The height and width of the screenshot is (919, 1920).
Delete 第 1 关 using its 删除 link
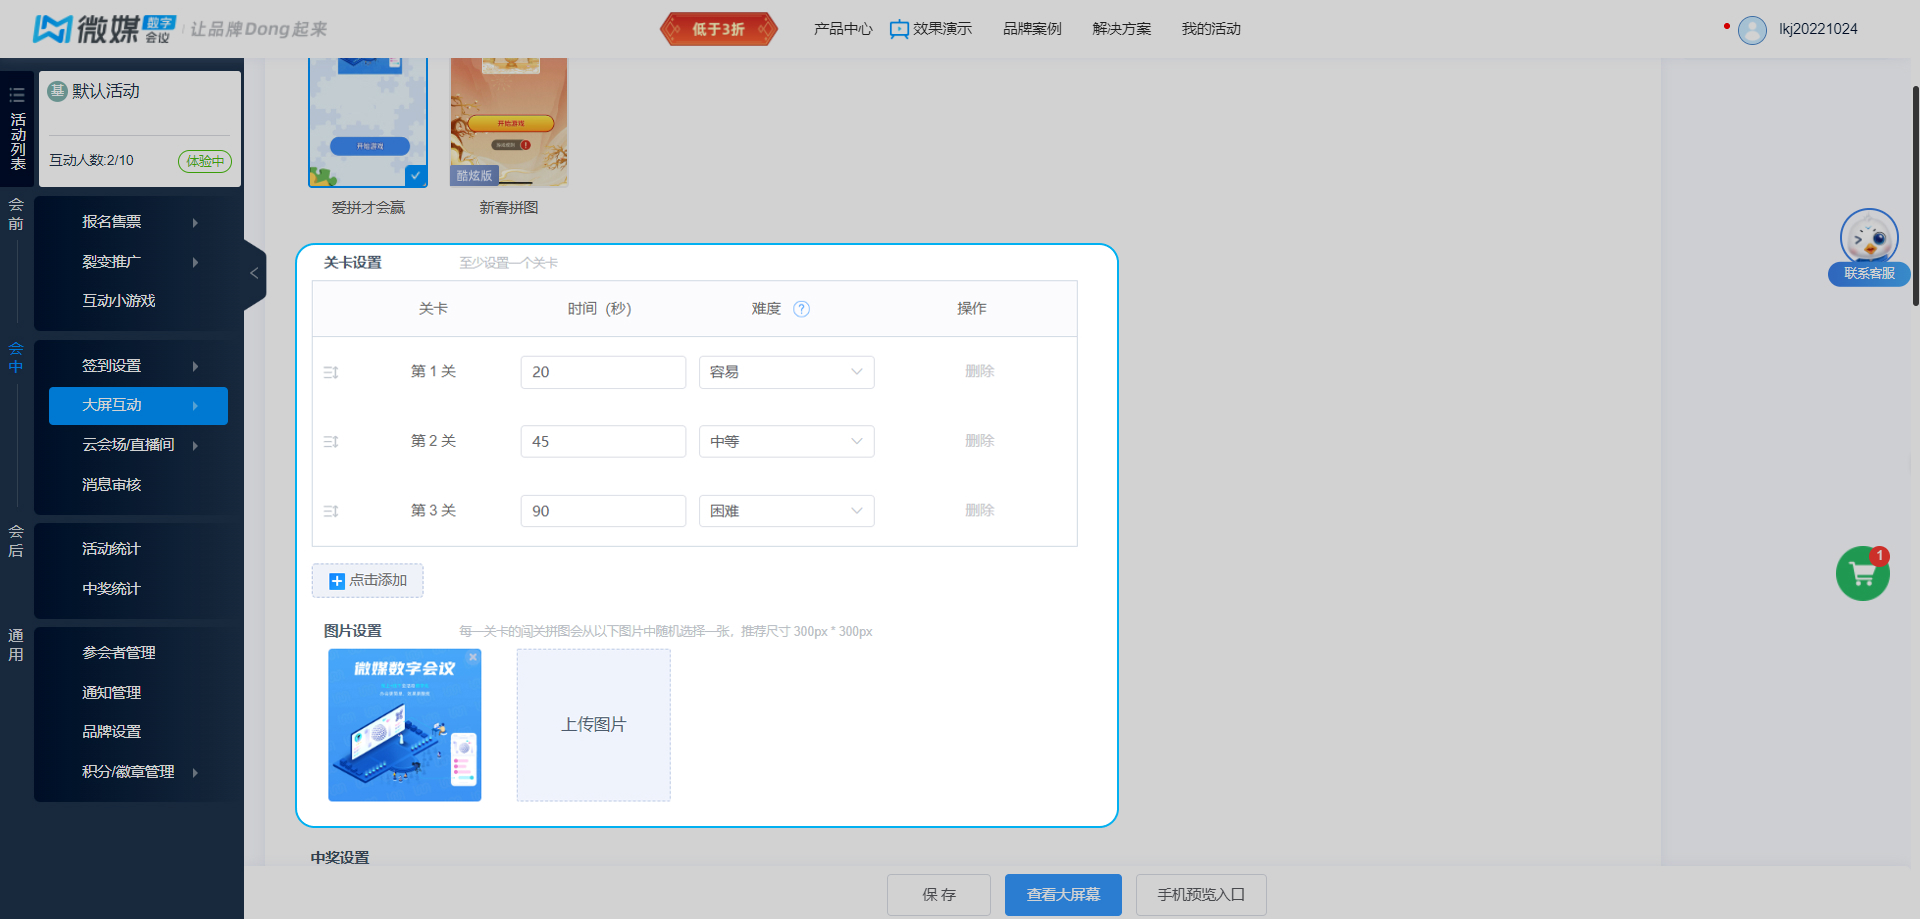[980, 371]
